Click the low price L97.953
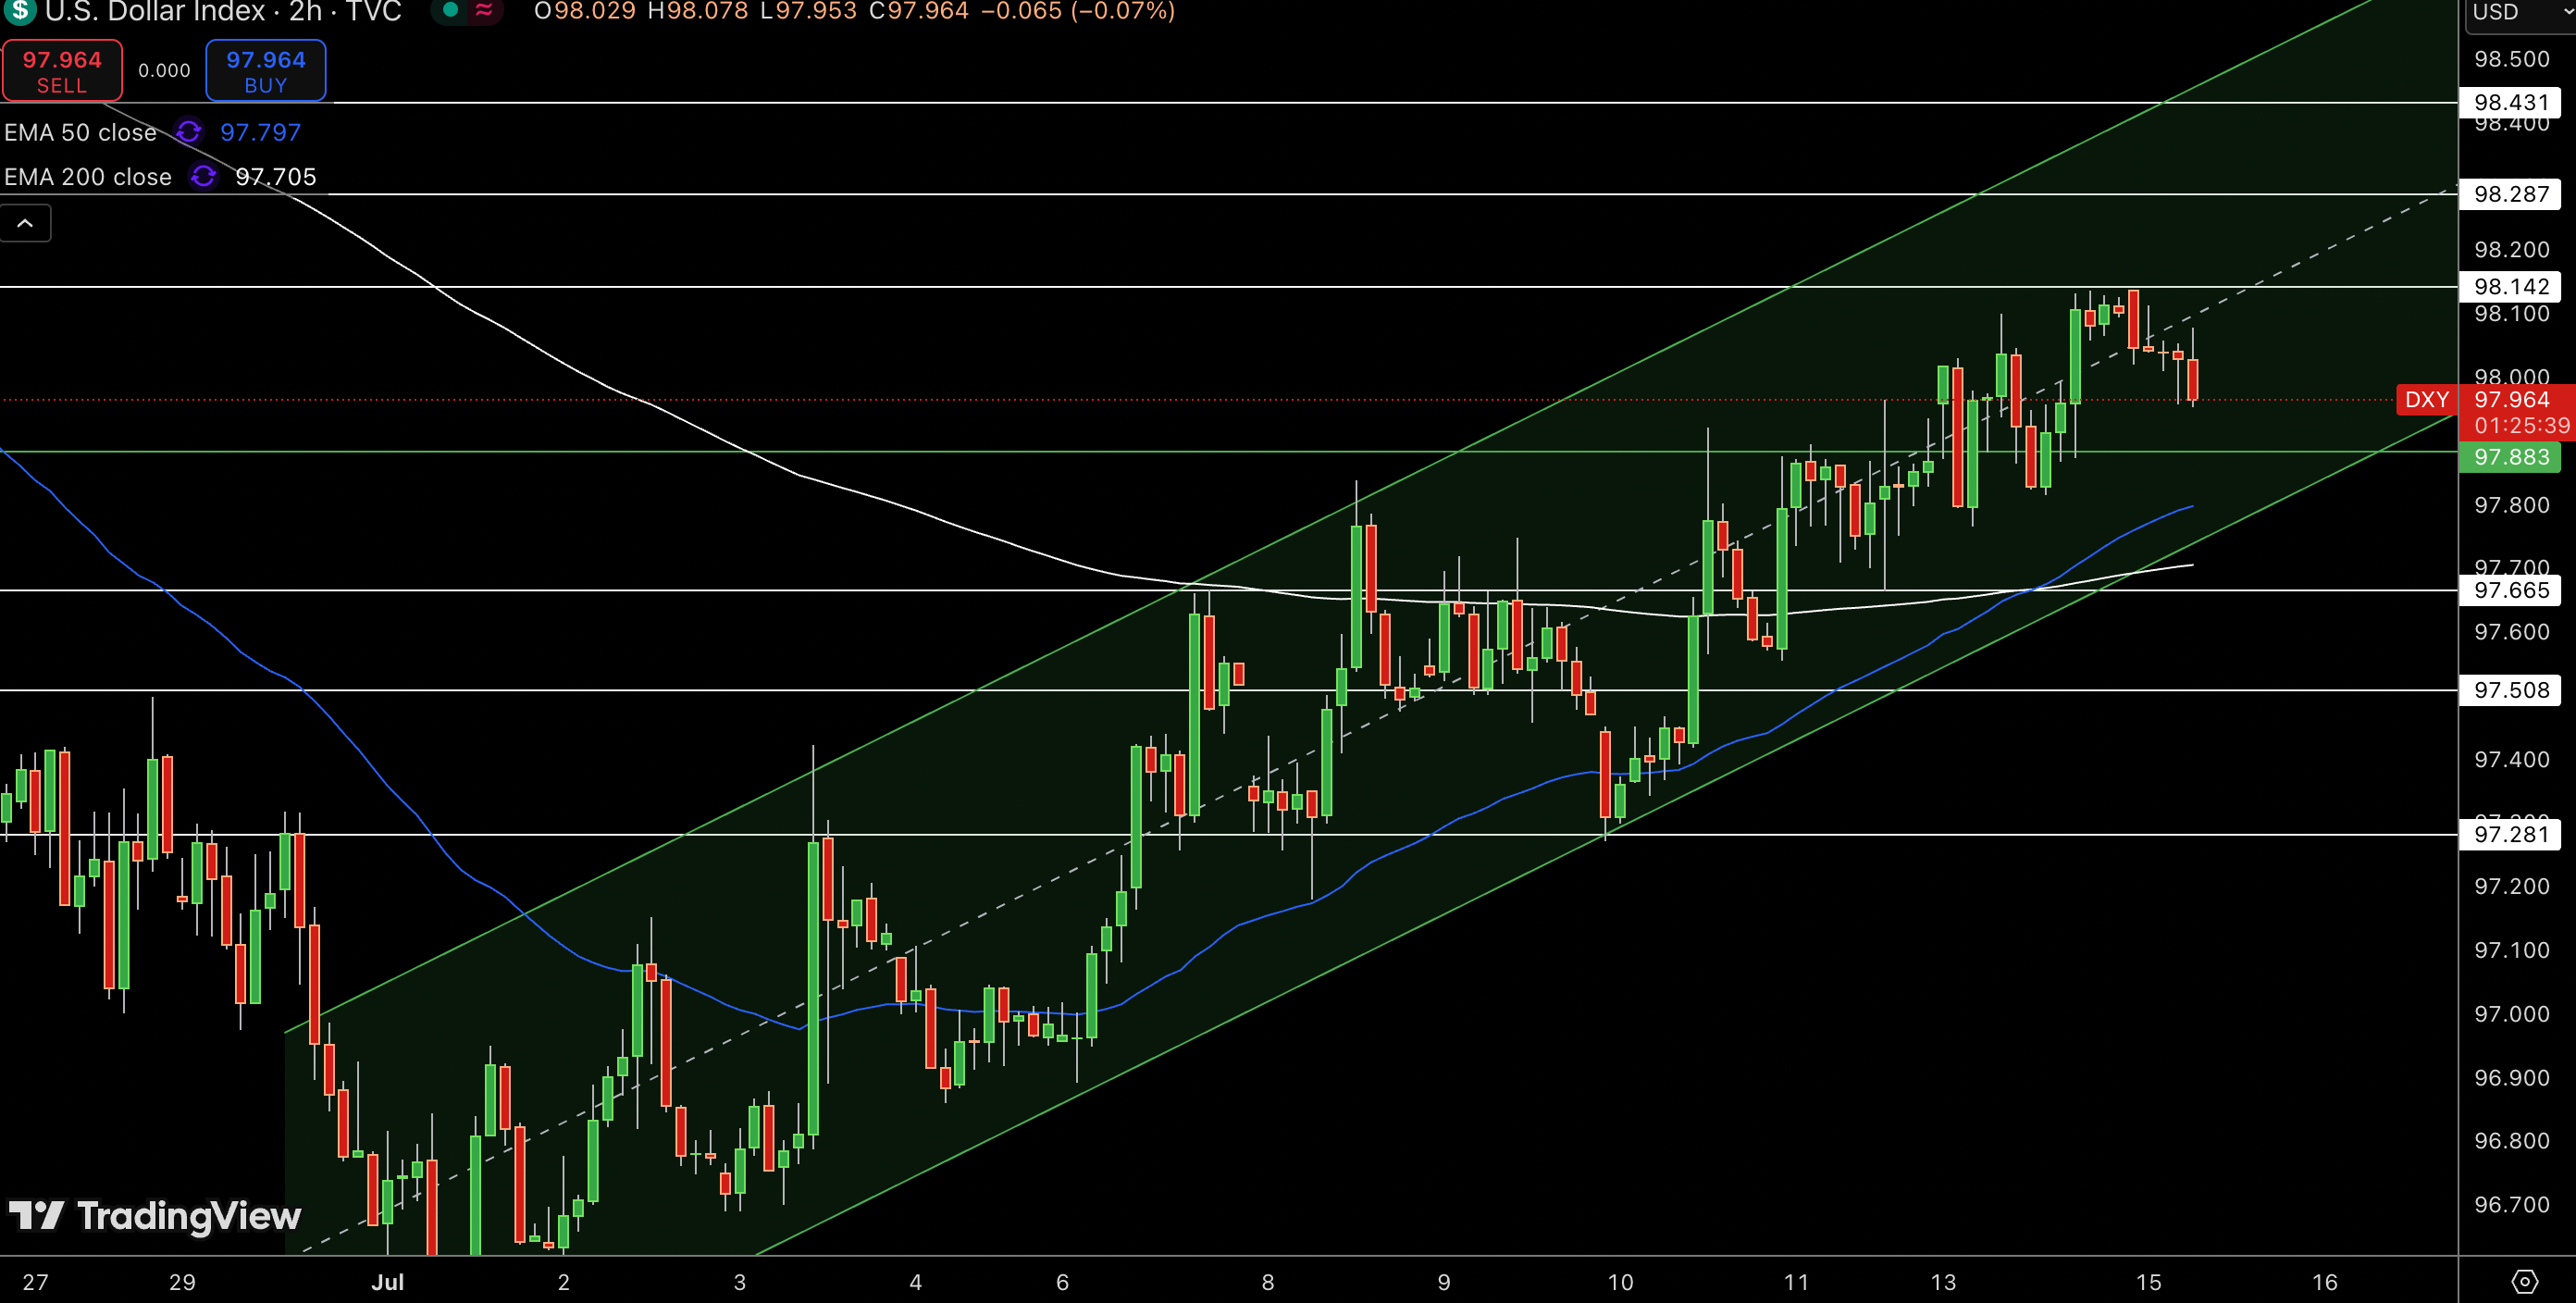Viewport: 2576px width, 1303px height. (808, 11)
